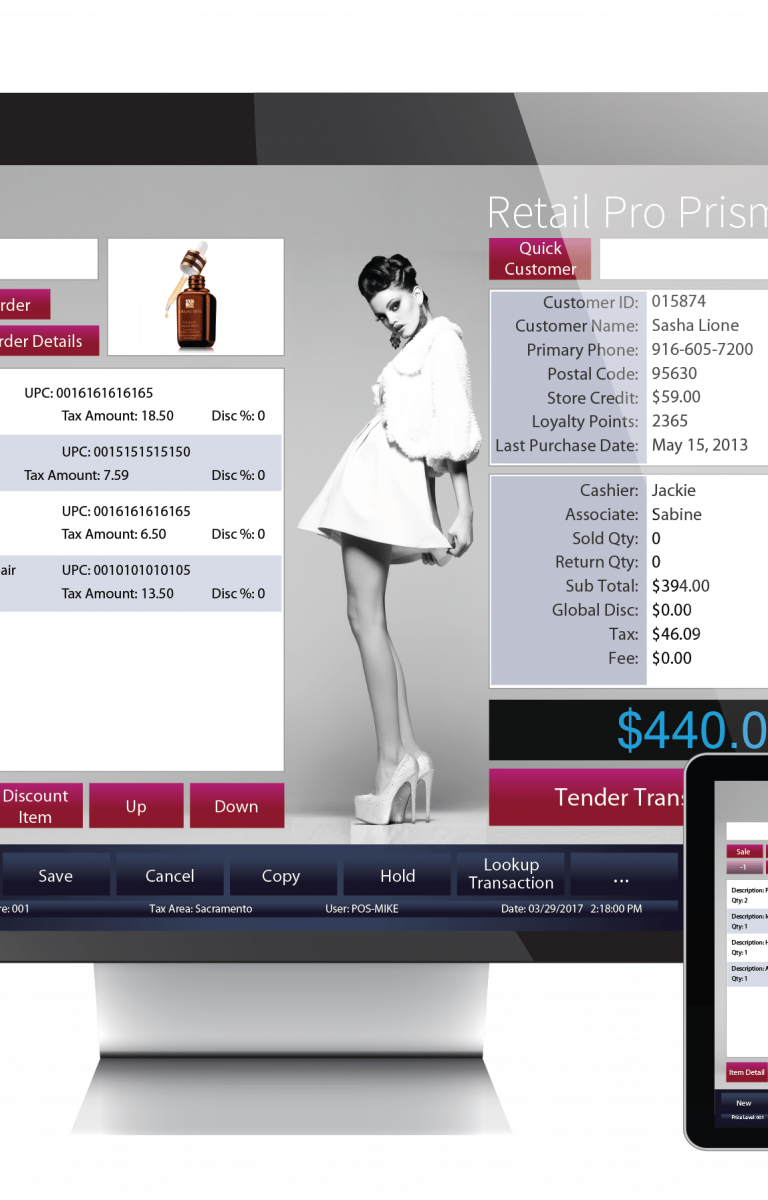768x1200 pixels.
Task: Select last purchase date May 15, 2013
Action: [700, 445]
